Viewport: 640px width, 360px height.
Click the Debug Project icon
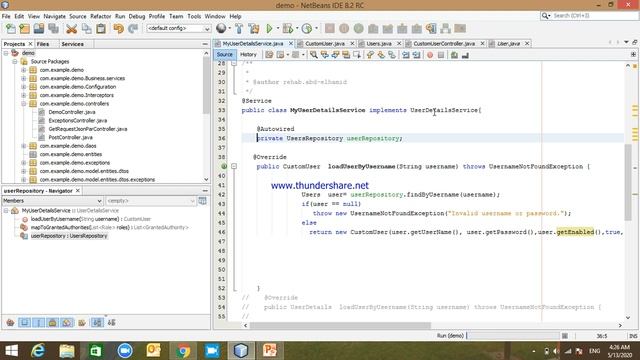(x=288, y=28)
